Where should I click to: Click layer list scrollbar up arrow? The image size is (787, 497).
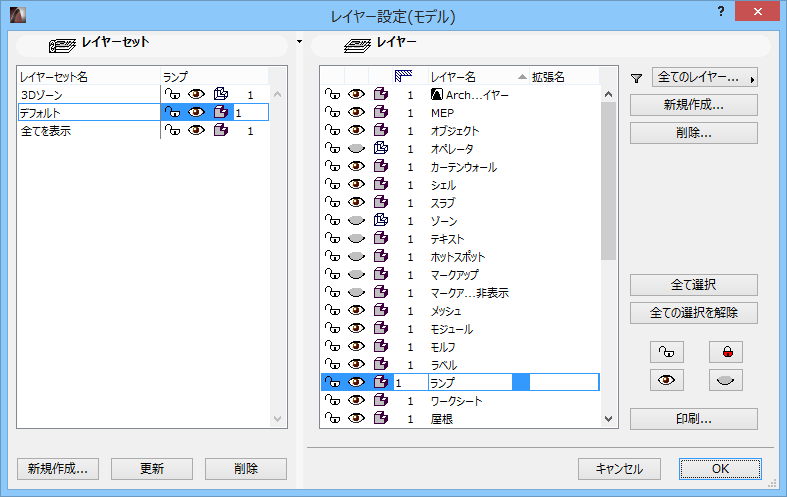point(608,94)
